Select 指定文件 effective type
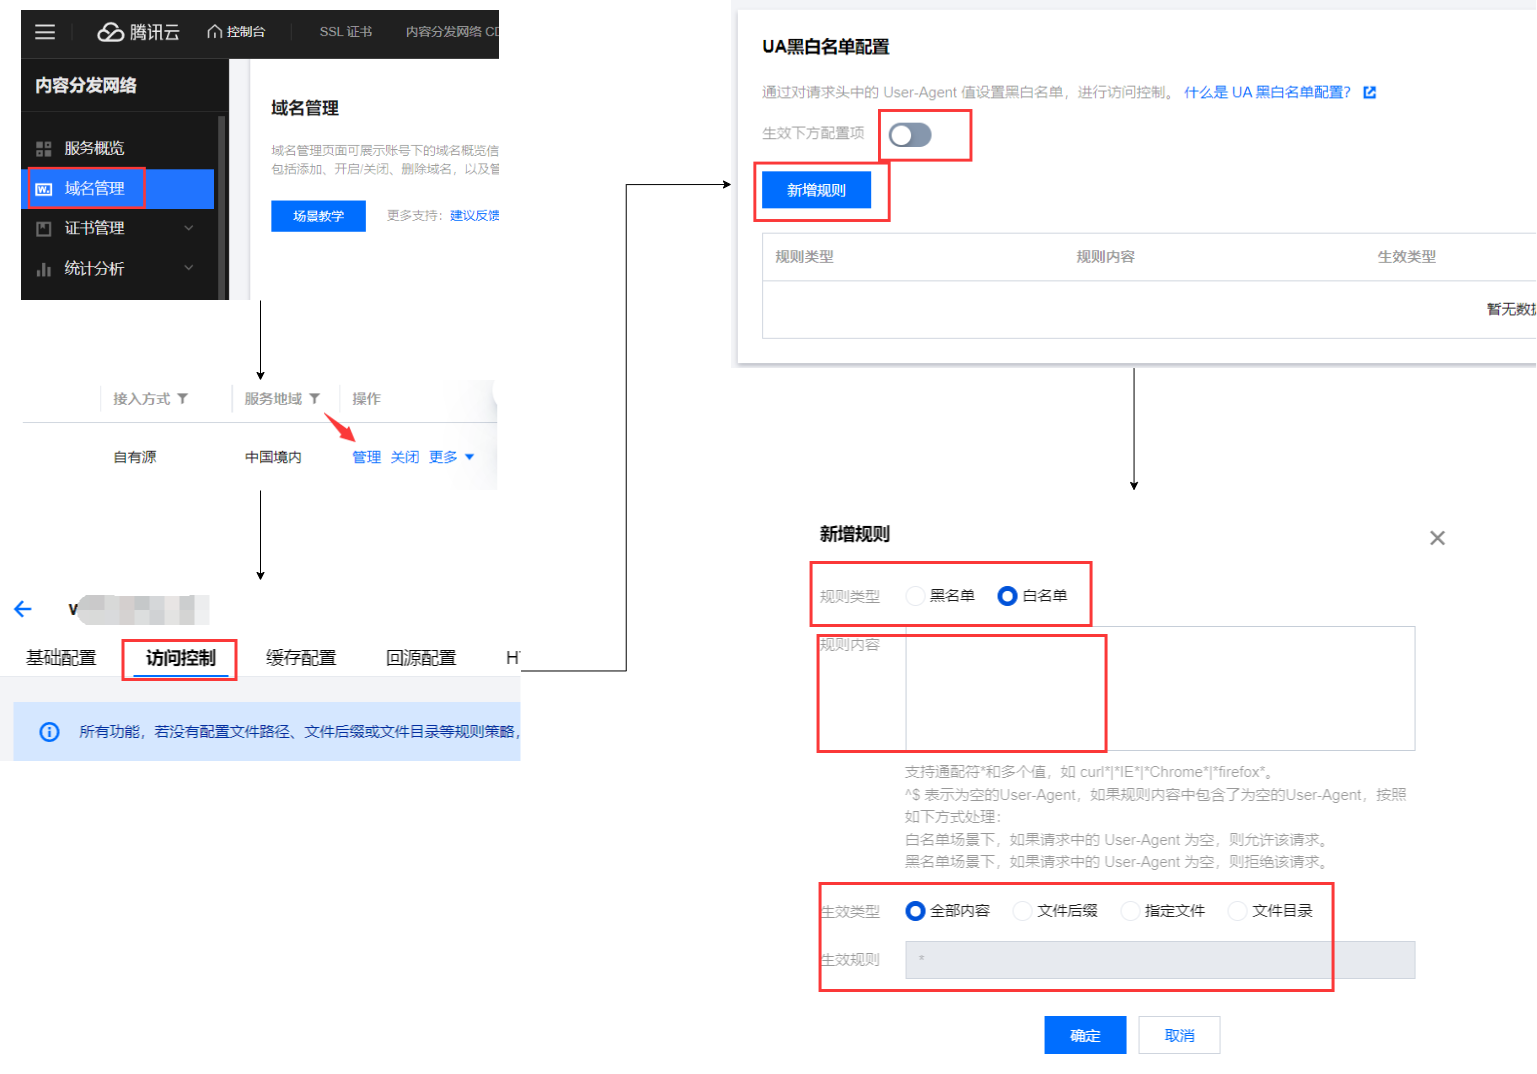1537x1074 pixels. 1130,911
